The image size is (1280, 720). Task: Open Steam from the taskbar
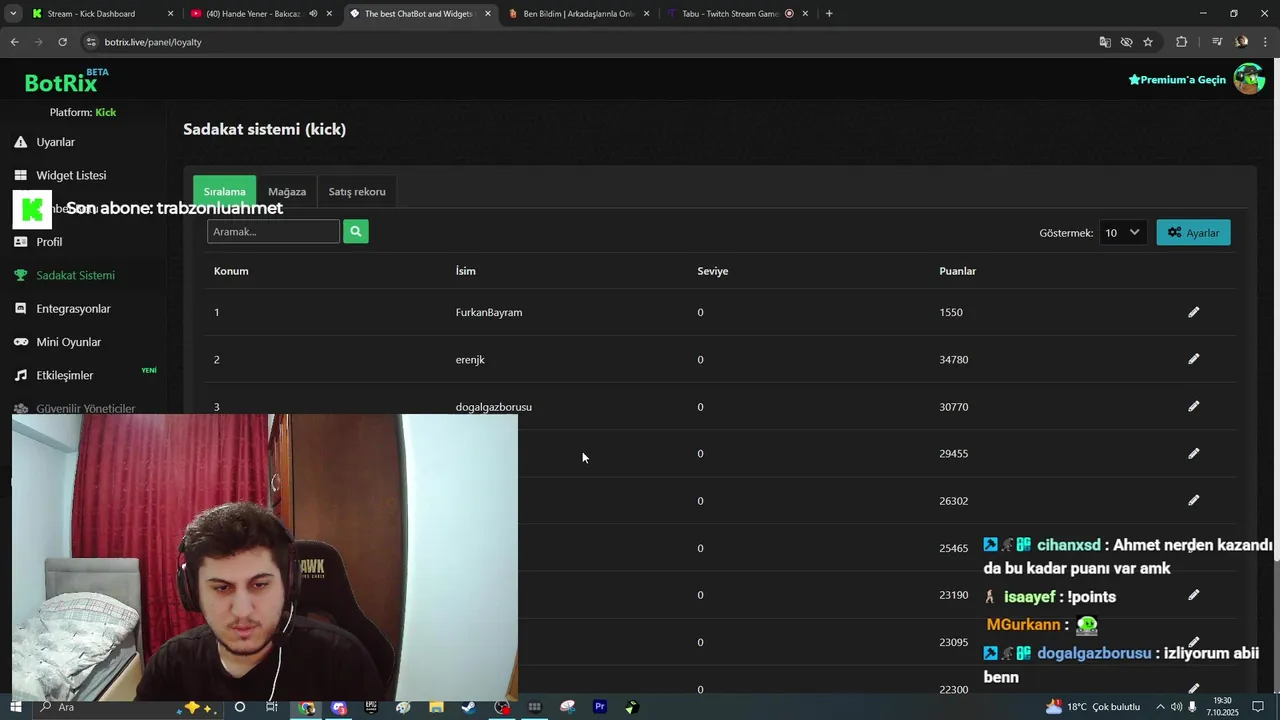[468, 707]
